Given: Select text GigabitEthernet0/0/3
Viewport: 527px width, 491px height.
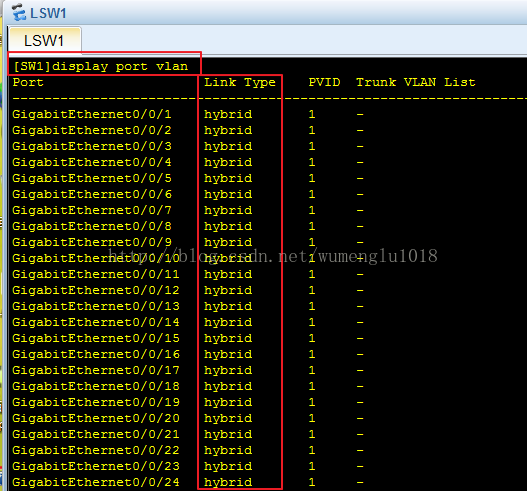Looking at the screenshot, I should (x=92, y=146).
